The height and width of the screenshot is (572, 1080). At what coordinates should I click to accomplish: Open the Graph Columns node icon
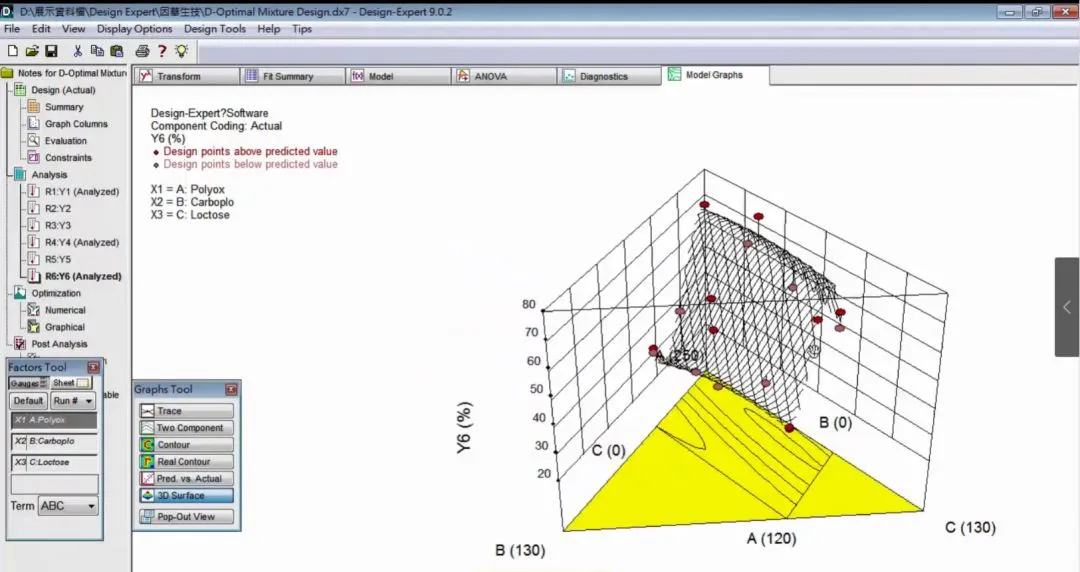33,123
